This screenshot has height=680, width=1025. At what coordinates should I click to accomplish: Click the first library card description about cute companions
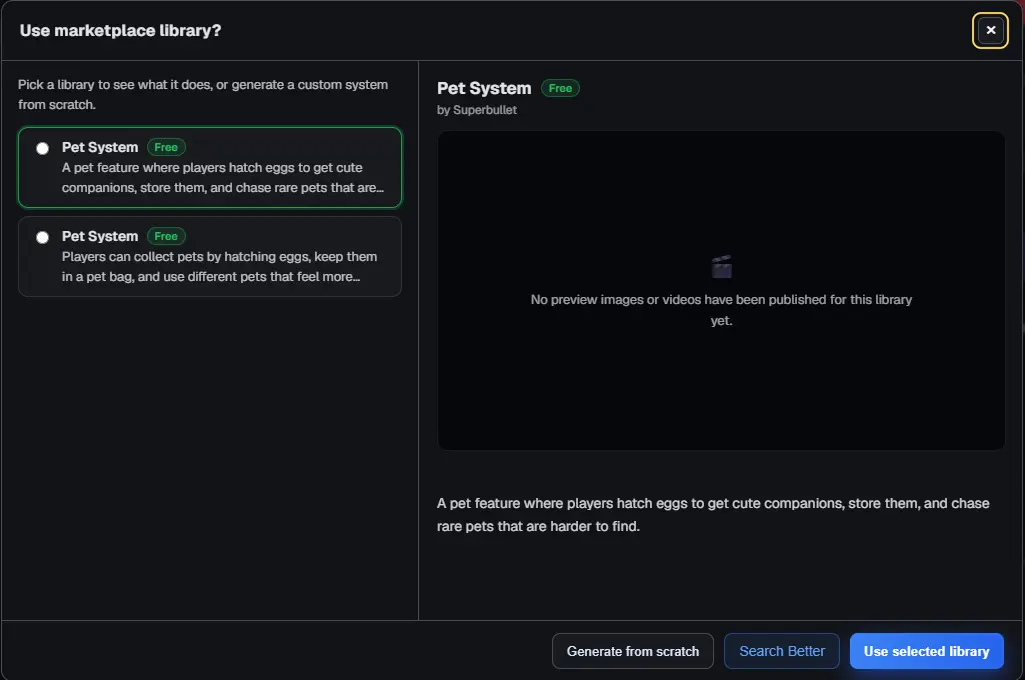(223, 178)
